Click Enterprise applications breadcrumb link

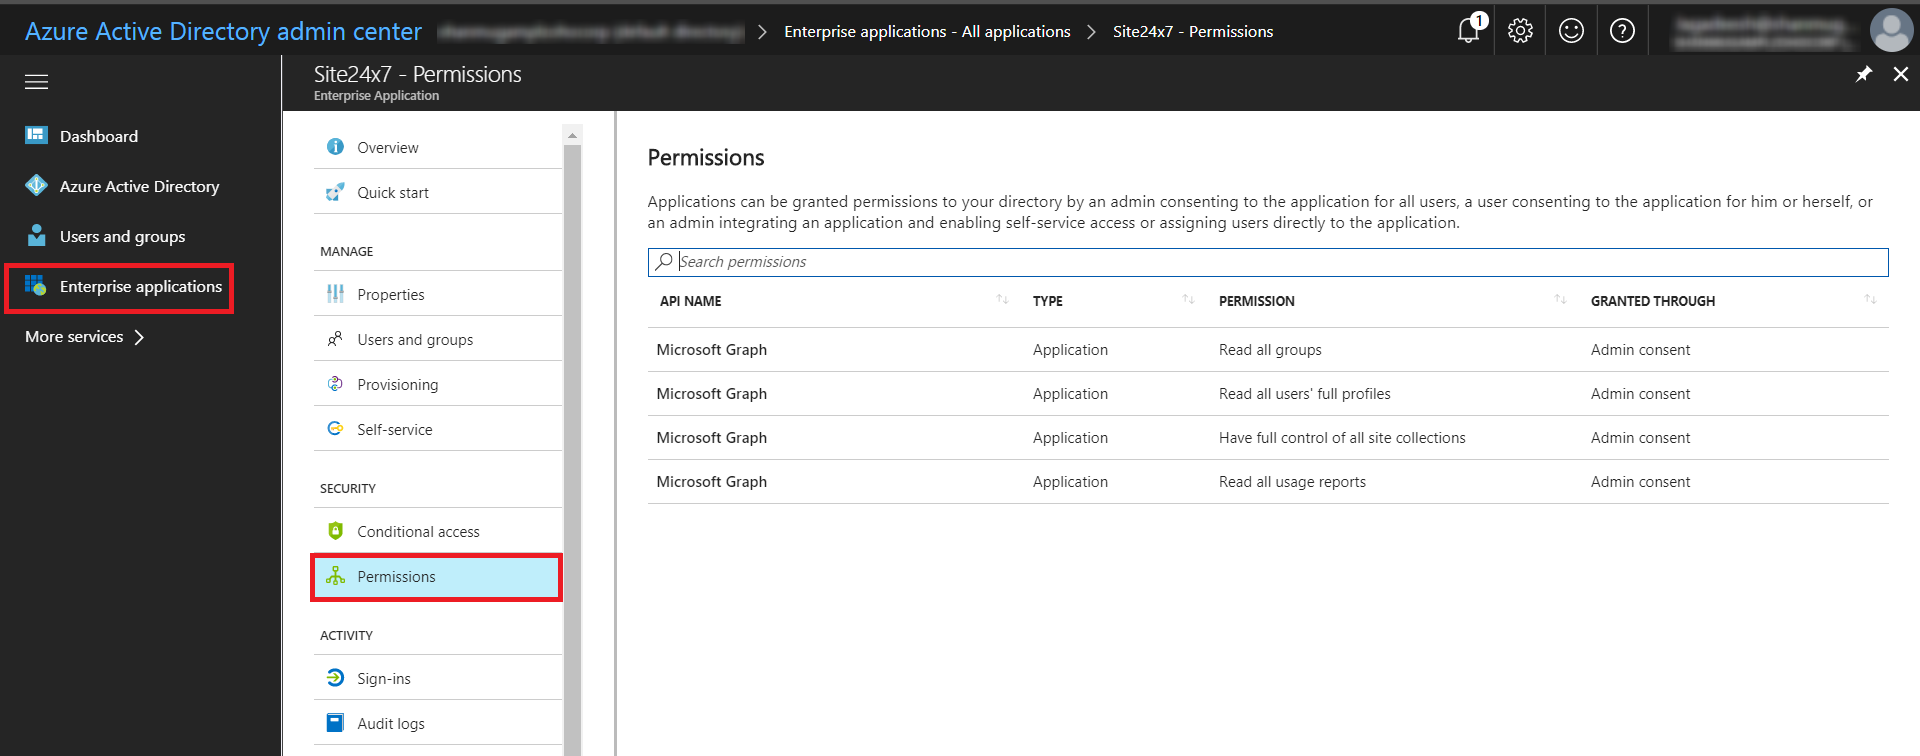[x=926, y=32]
